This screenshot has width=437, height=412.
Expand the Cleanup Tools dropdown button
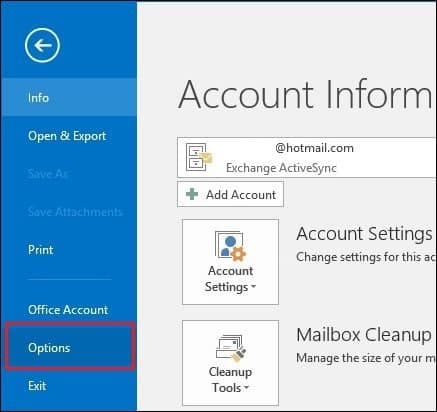(230, 363)
